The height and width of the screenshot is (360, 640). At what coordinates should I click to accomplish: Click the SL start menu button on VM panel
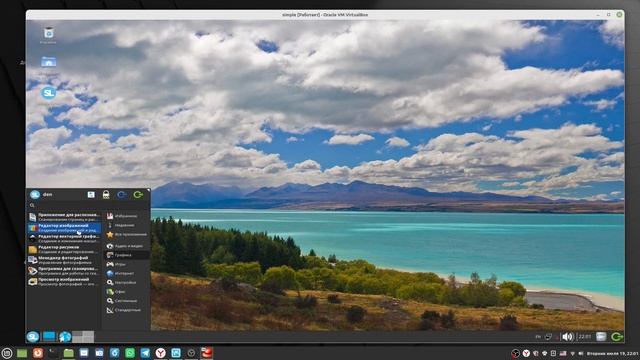coord(33,337)
